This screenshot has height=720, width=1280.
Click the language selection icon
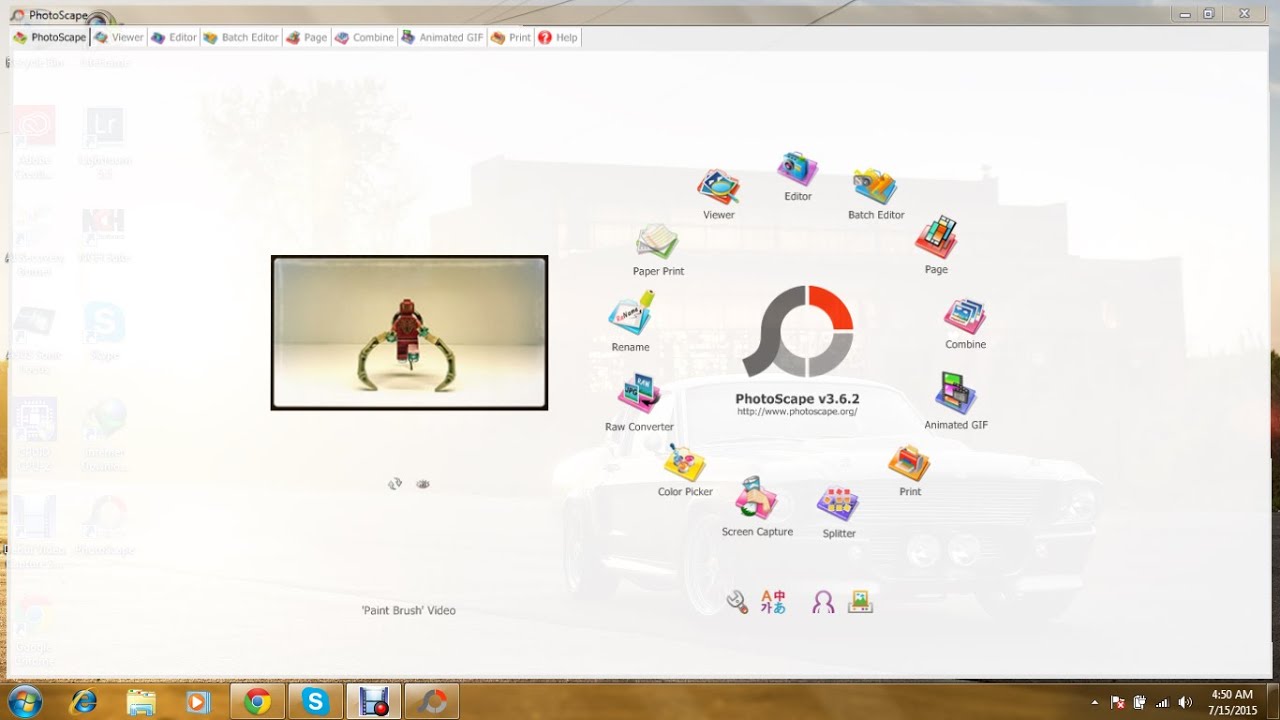tap(773, 601)
